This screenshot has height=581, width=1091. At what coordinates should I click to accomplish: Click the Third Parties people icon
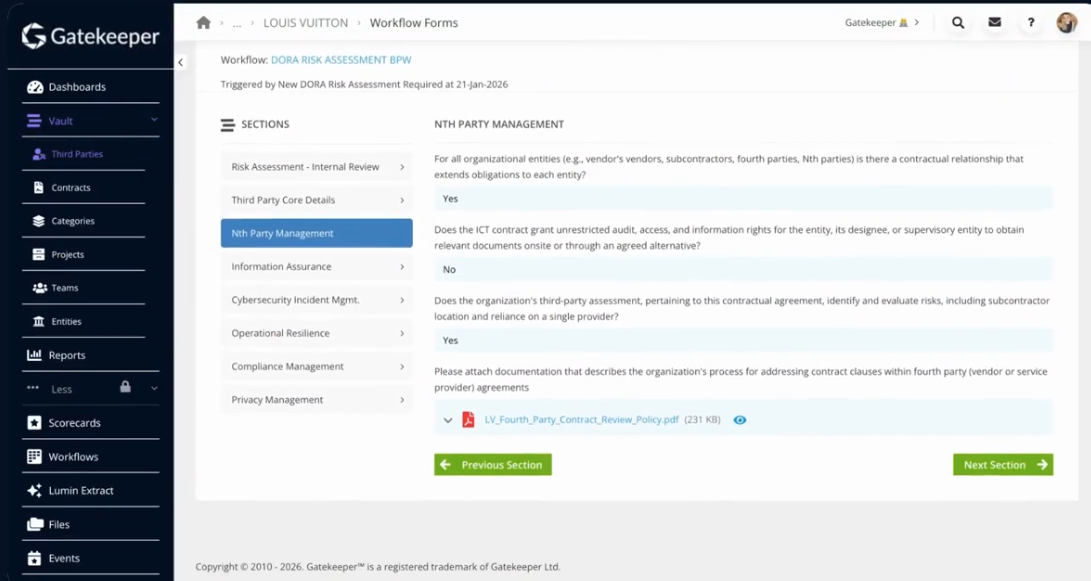[x=39, y=154]
